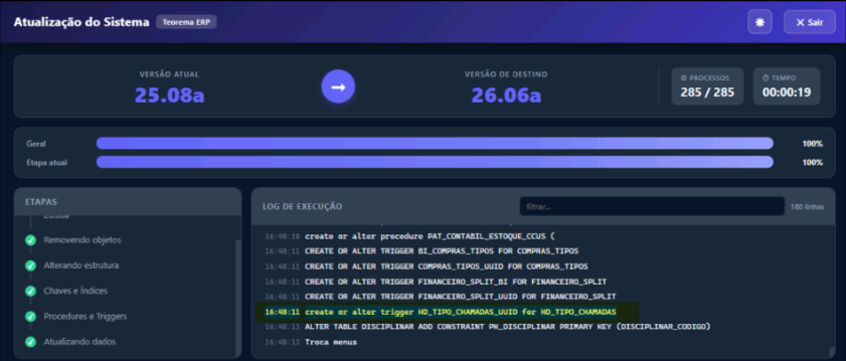Click the check icon beside Removendo objetos
This screenshot has width=846, height=361.
coord(30,240)
